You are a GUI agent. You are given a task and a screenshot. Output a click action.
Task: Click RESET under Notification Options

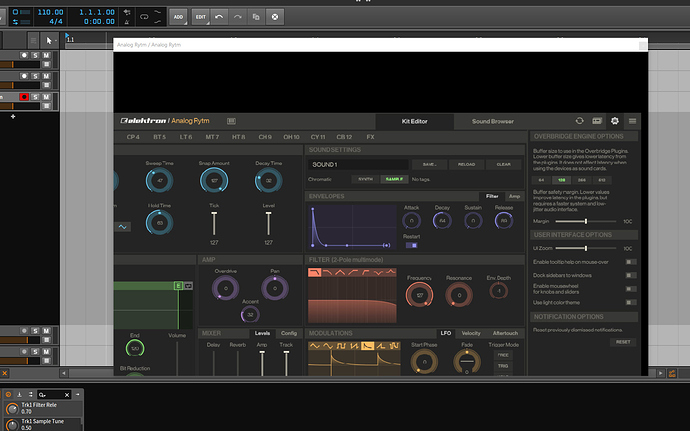623,342
